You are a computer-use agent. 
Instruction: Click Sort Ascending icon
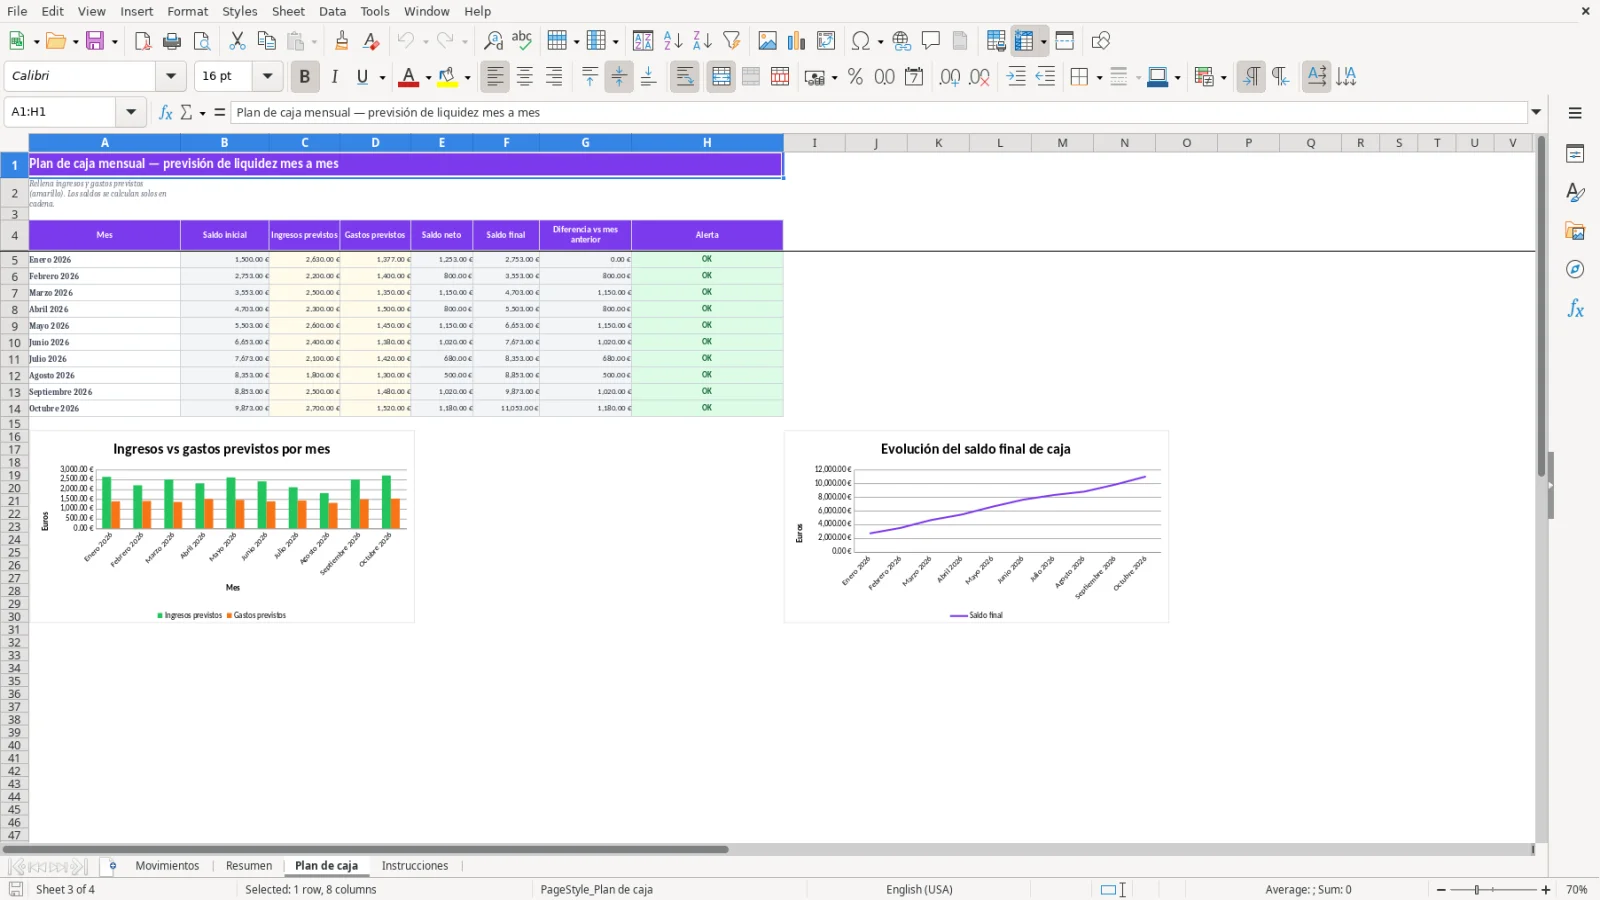[673, 41]
